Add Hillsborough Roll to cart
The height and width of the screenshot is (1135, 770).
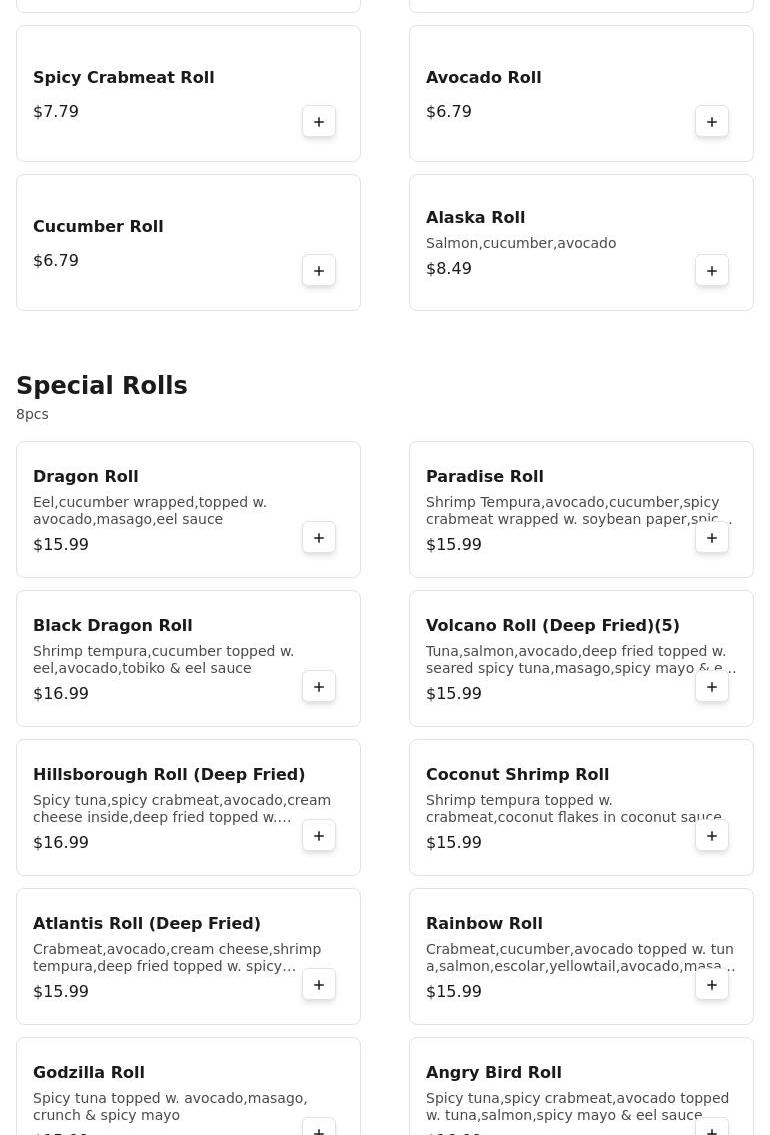(x=319, y=836)
